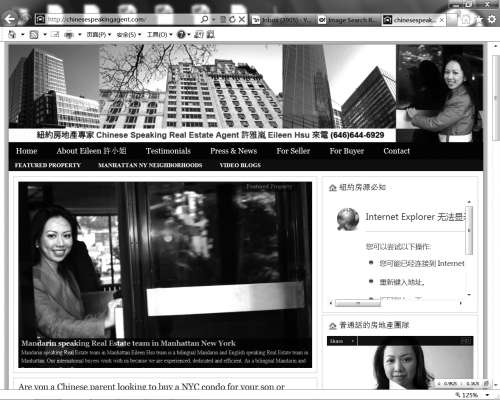Open a new blank tab
The width and height of the screenshot is (500, 400).
(452, 20)
